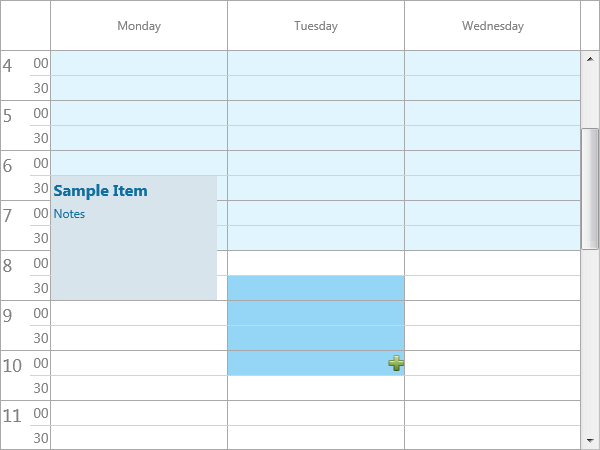The width and height of the screenshot is (600, 450).
Task: Select the Wednesday 8:00 time slot
Action: (492, 263)
